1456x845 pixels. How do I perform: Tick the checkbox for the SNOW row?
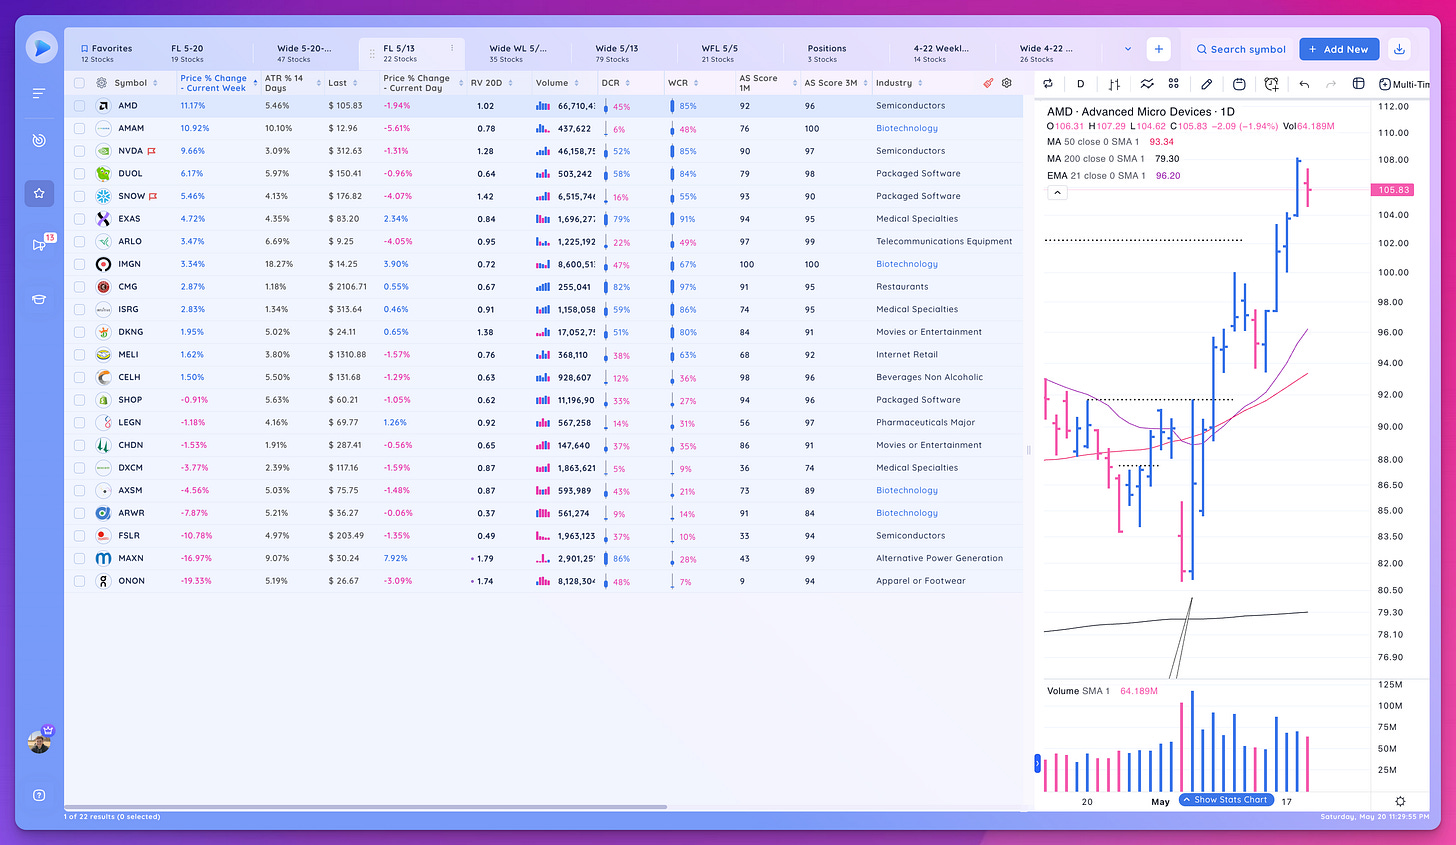coord(80,196)
